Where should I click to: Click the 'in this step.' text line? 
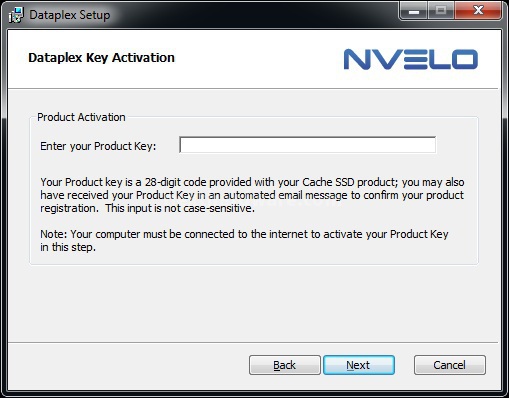click(x=68, y=247)
